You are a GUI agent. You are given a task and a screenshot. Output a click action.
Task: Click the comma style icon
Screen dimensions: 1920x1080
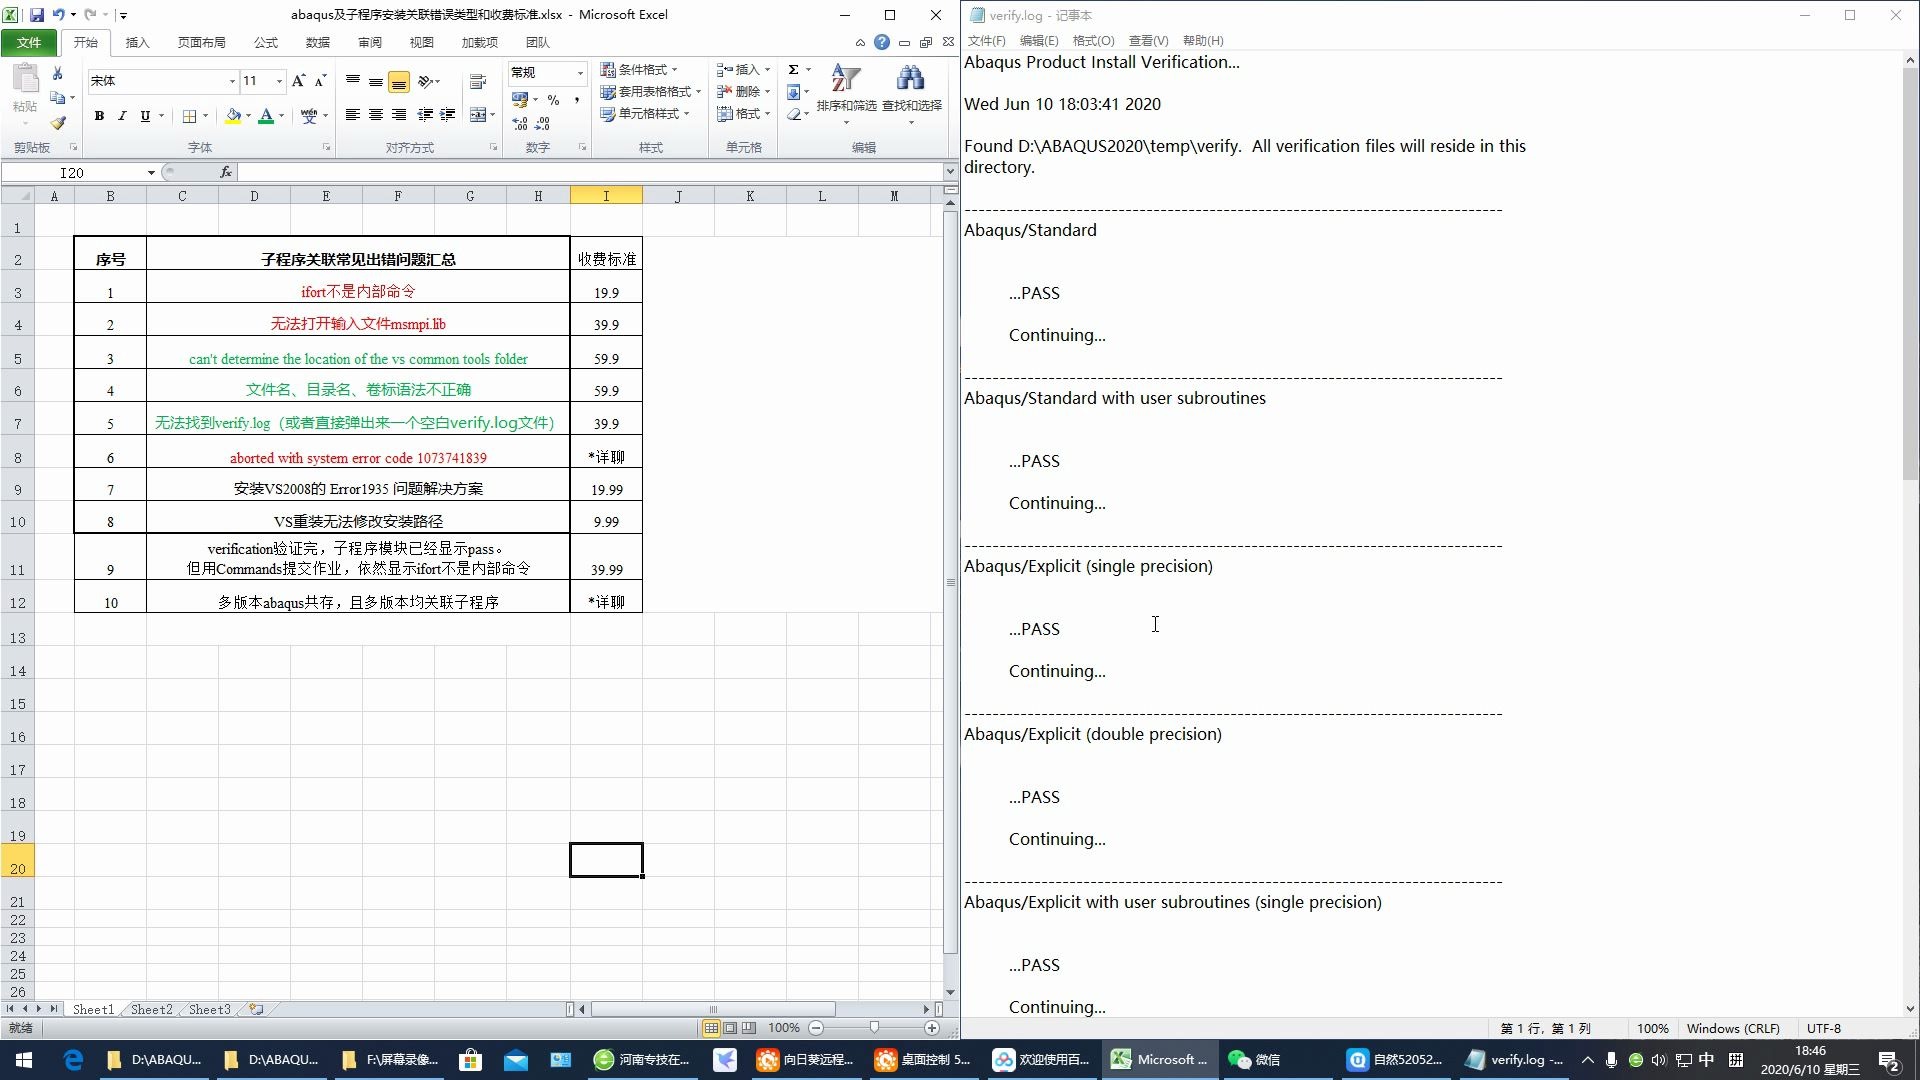(x=577, y=100)
